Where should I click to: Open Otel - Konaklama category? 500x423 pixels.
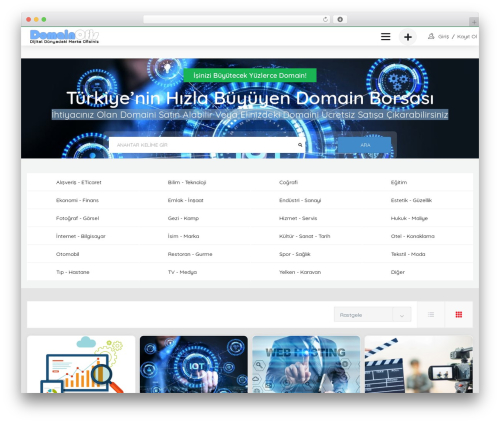[x=413, y=236]
